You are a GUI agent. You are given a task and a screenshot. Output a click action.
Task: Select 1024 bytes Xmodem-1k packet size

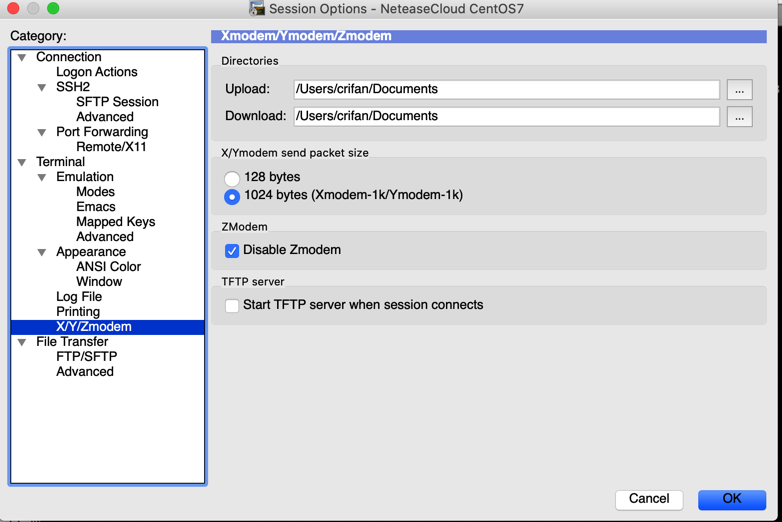click(232, 196)
